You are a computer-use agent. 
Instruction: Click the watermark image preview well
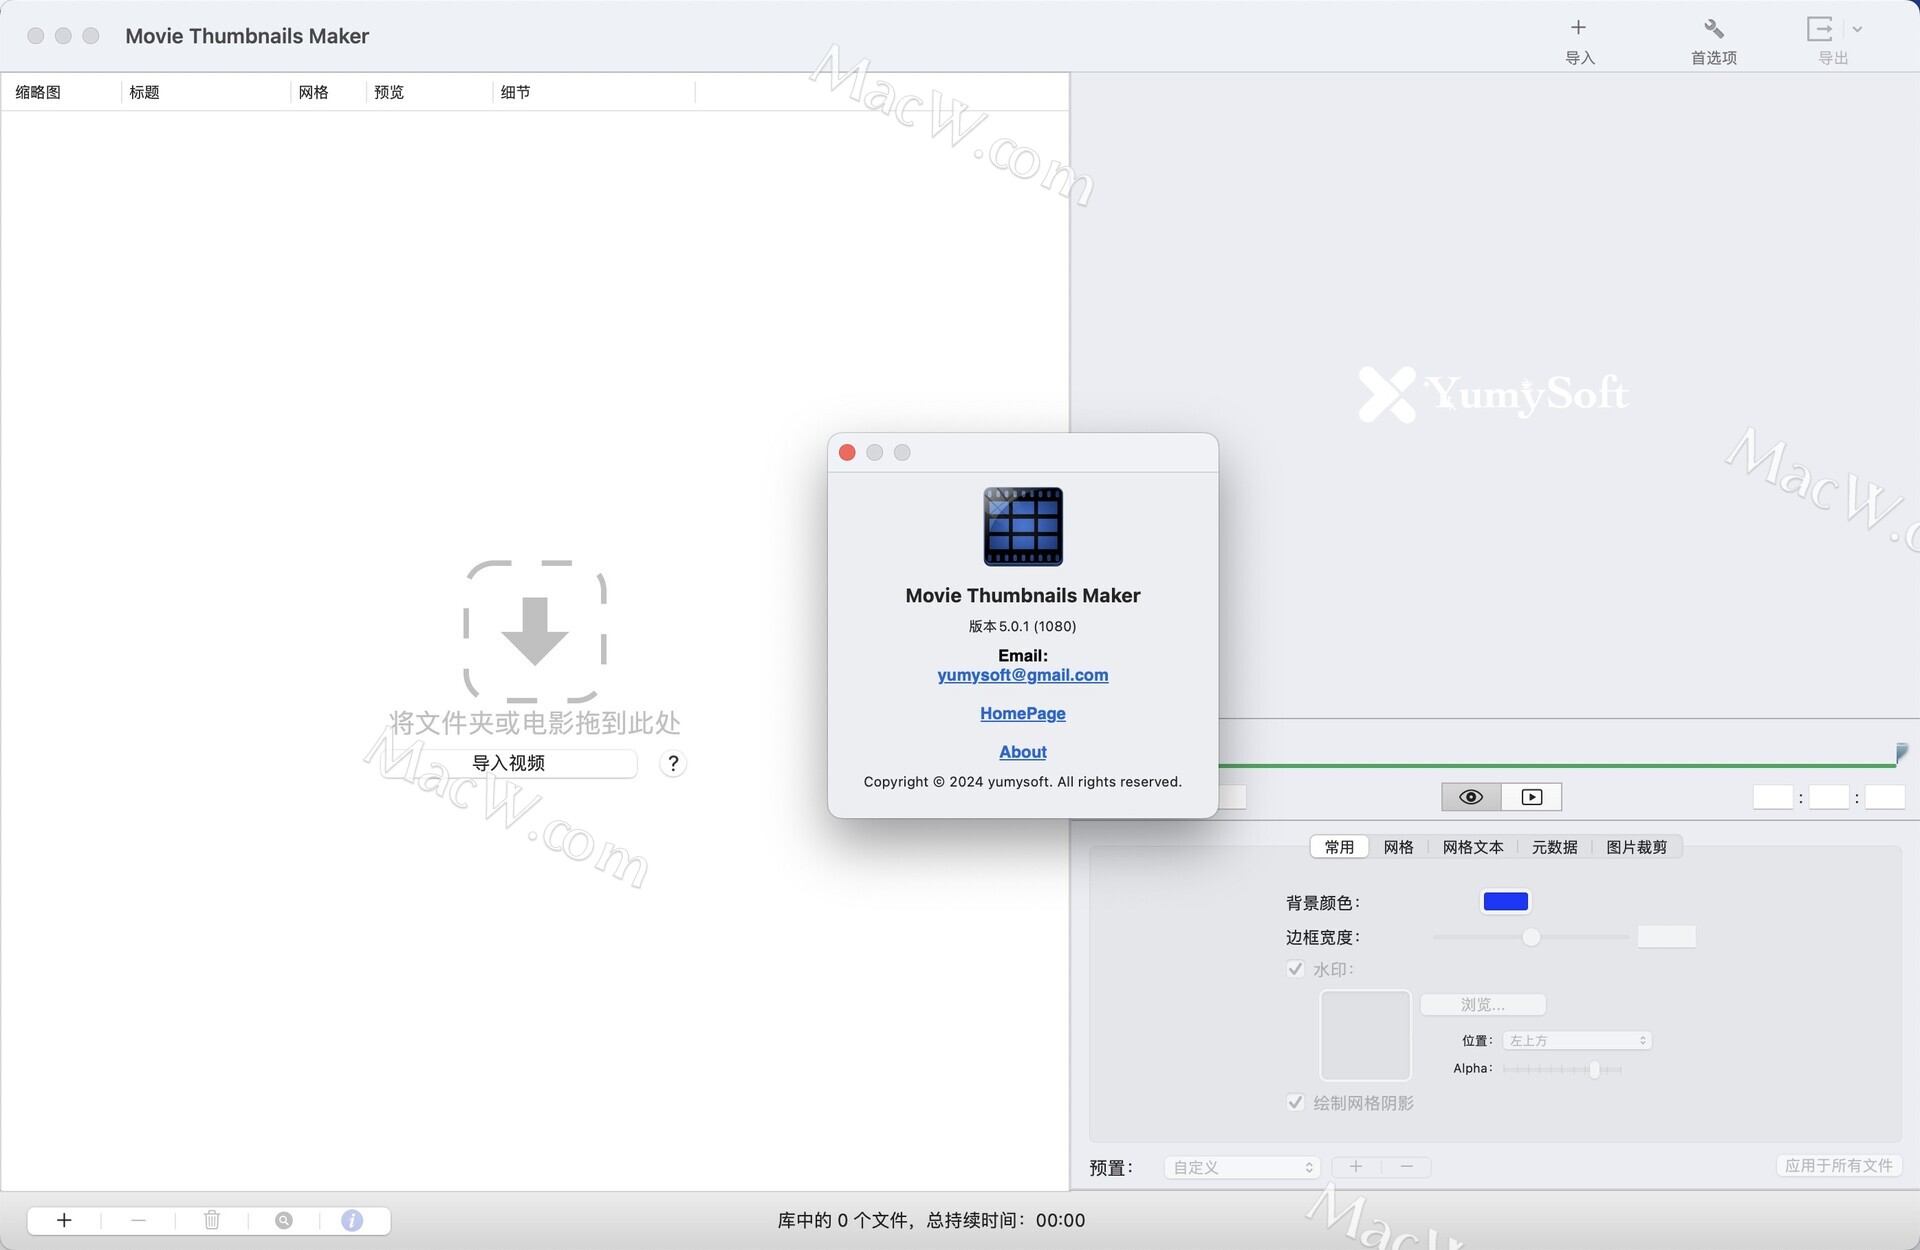(x=1365, y=1035)
